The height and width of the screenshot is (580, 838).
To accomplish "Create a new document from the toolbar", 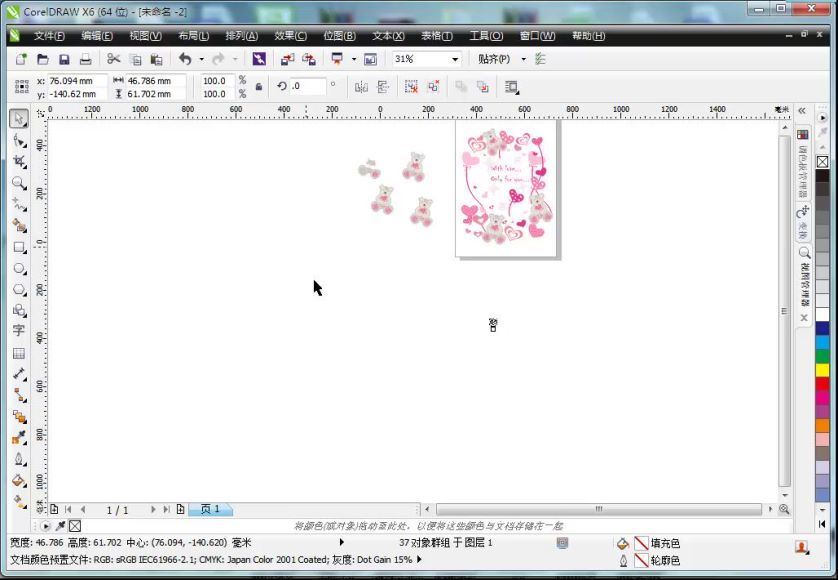I will tap(21, 59).
